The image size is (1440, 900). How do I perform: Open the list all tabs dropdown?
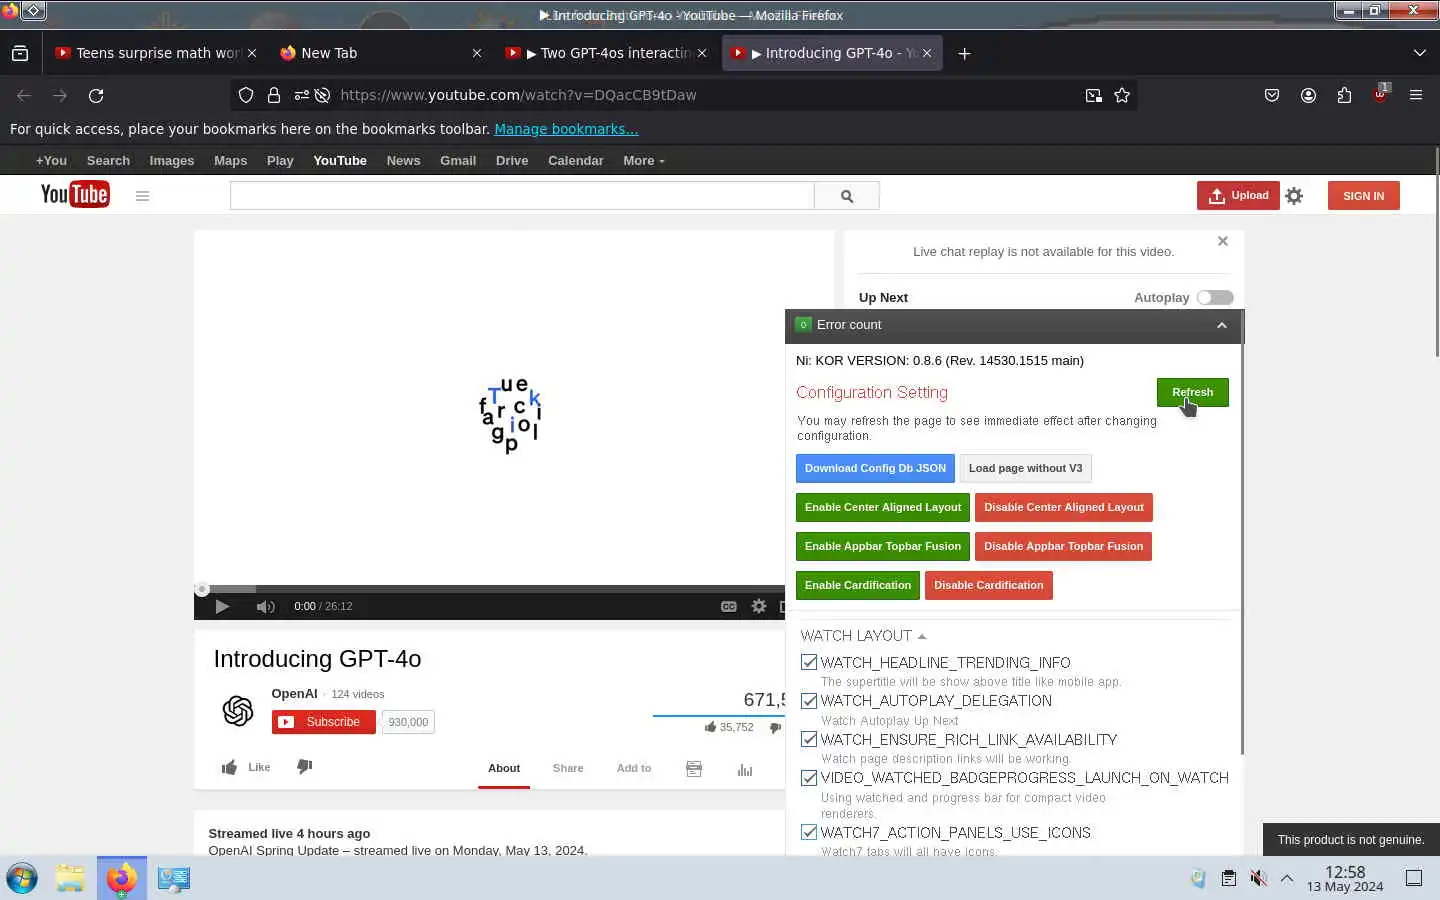click(x=1419, y=53)
